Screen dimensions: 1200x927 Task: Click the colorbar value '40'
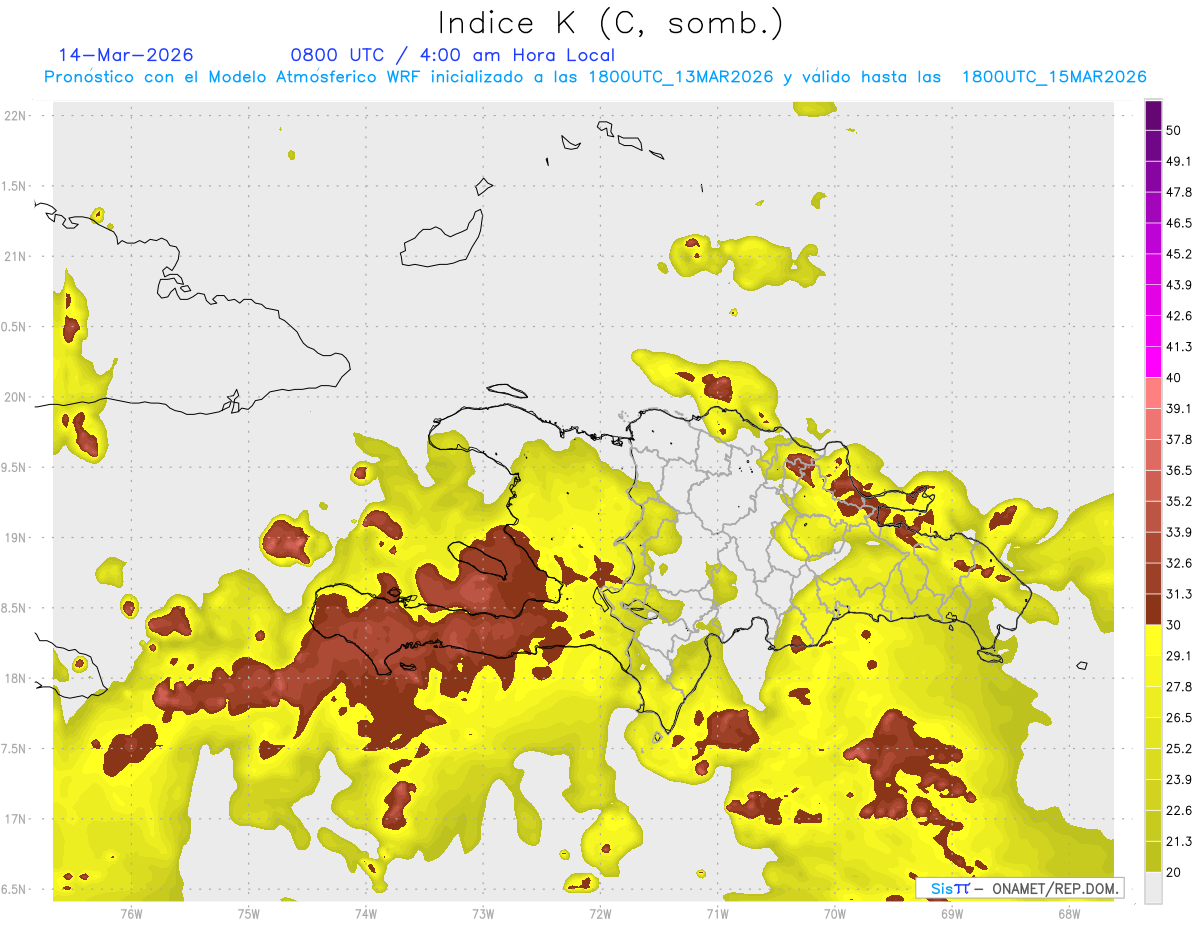[1174, 378]
